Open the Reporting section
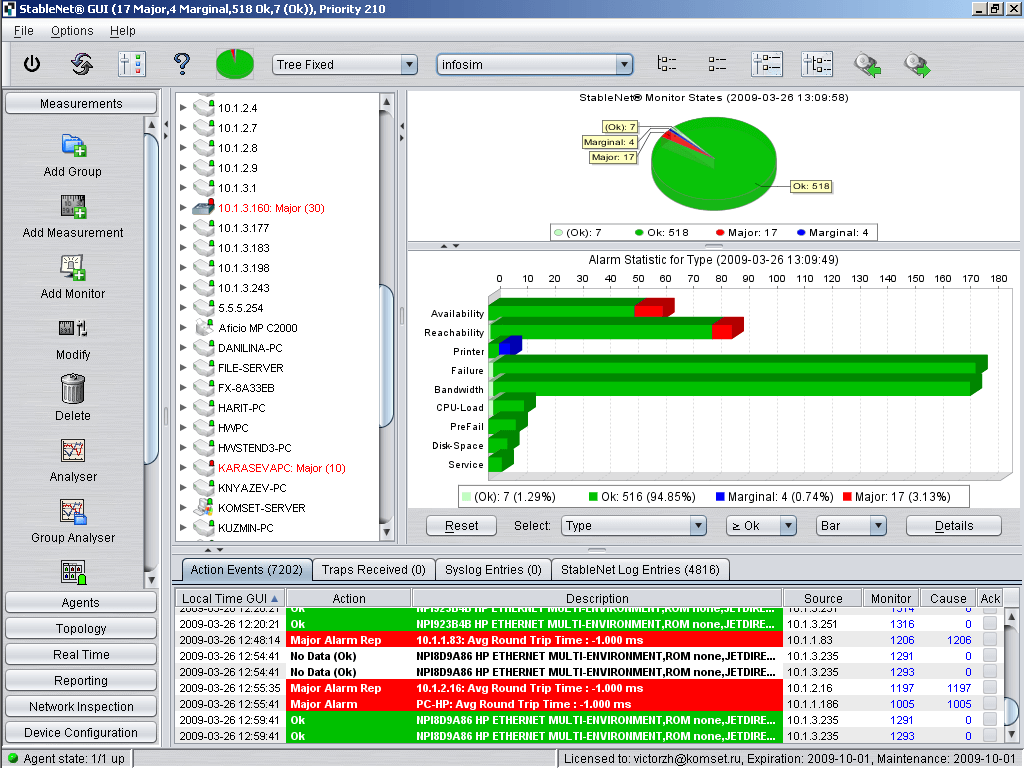The image size is (1024, 768). (81, 680)
